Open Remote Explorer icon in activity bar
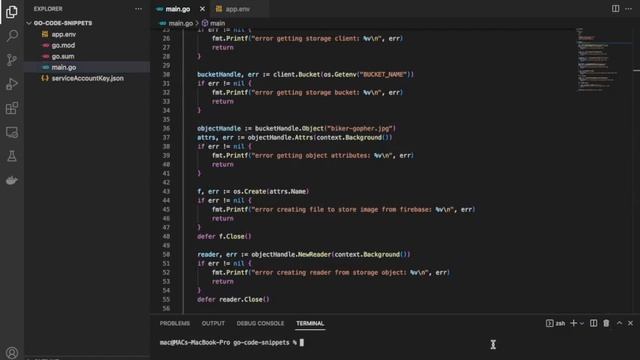This screenshot has height=360, width=640. pos(12,132)
